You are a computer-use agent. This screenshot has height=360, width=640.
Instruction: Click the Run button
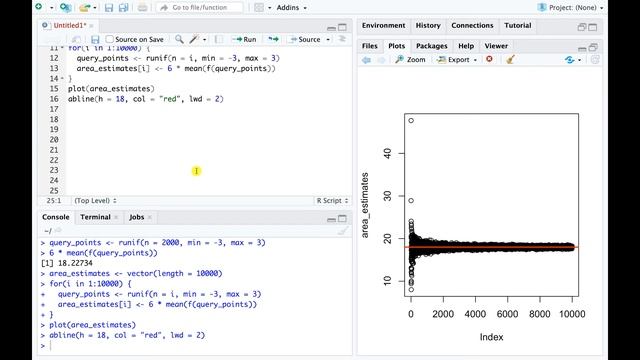click(x=244, y=39)
